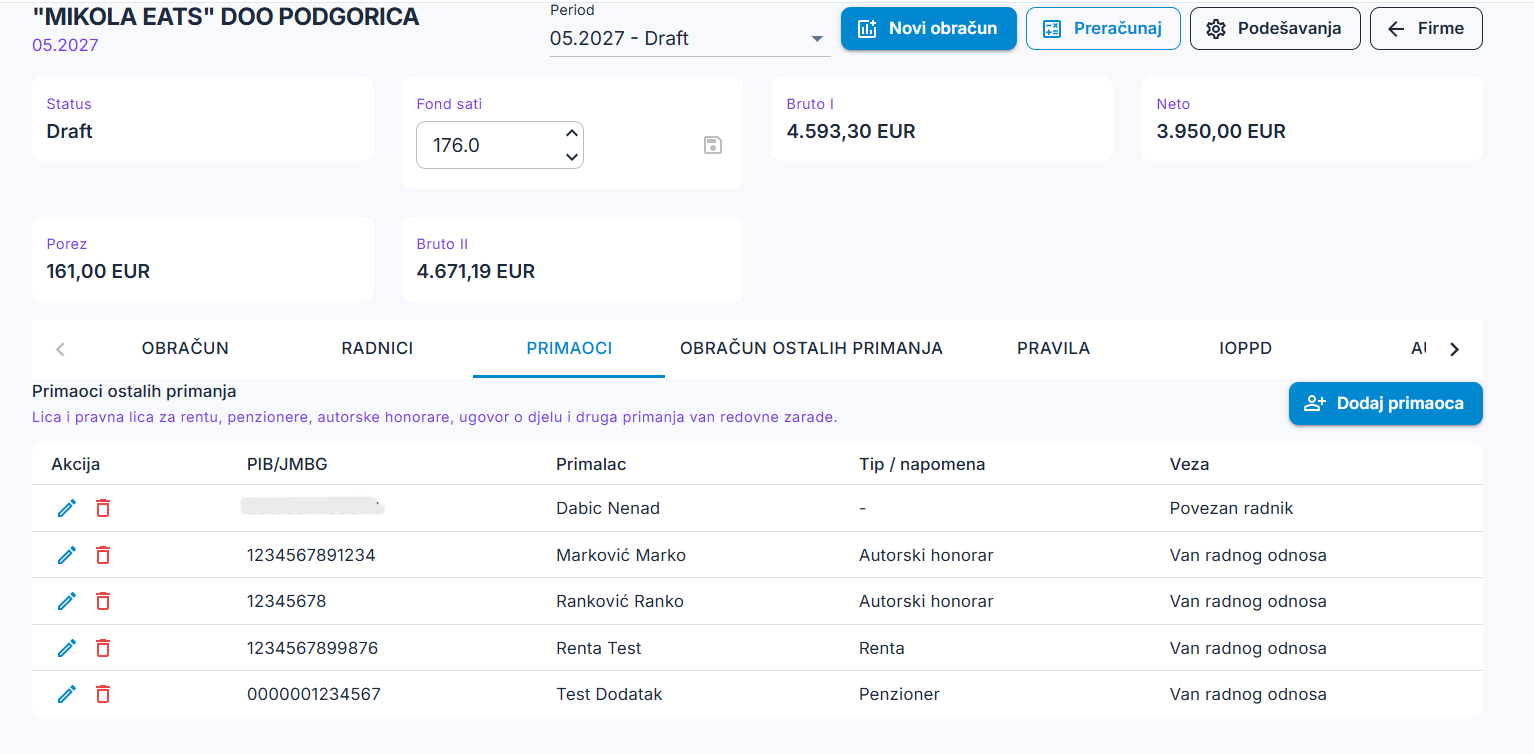Viewport: 1534px width, 754px height.
Task: Click the JMBG 1234567891234 cell
Action: (311, 555)
